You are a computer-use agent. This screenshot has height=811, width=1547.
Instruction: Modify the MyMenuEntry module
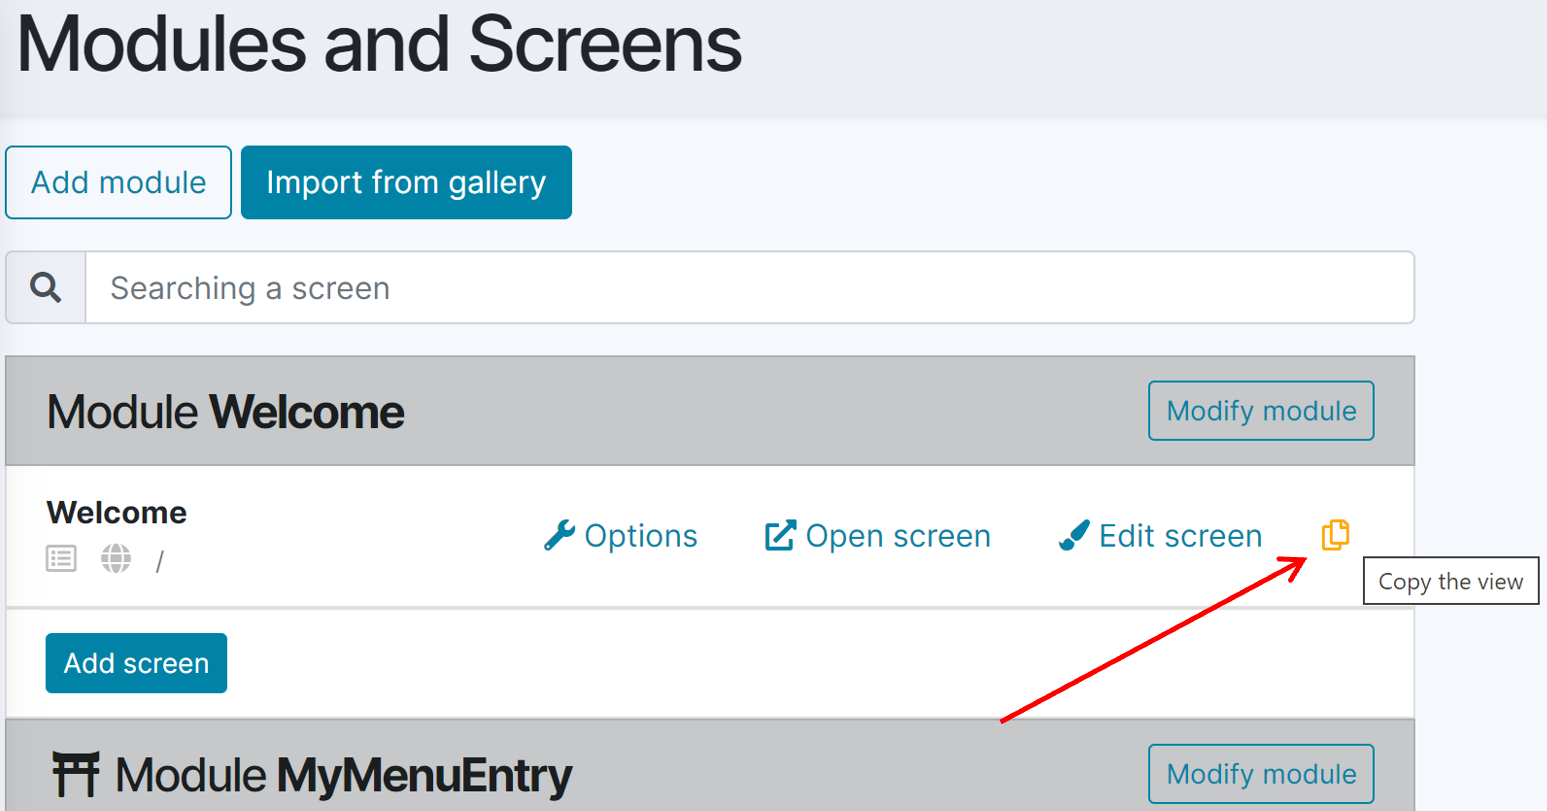click(x=1261, y=774)
